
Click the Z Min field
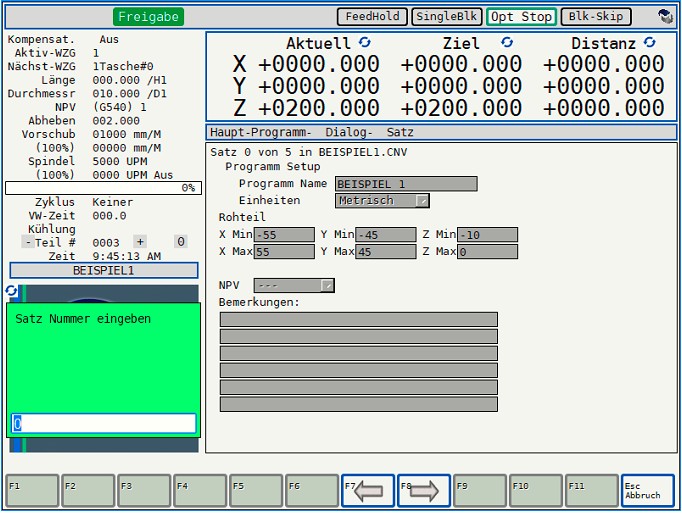click(488, 235)
